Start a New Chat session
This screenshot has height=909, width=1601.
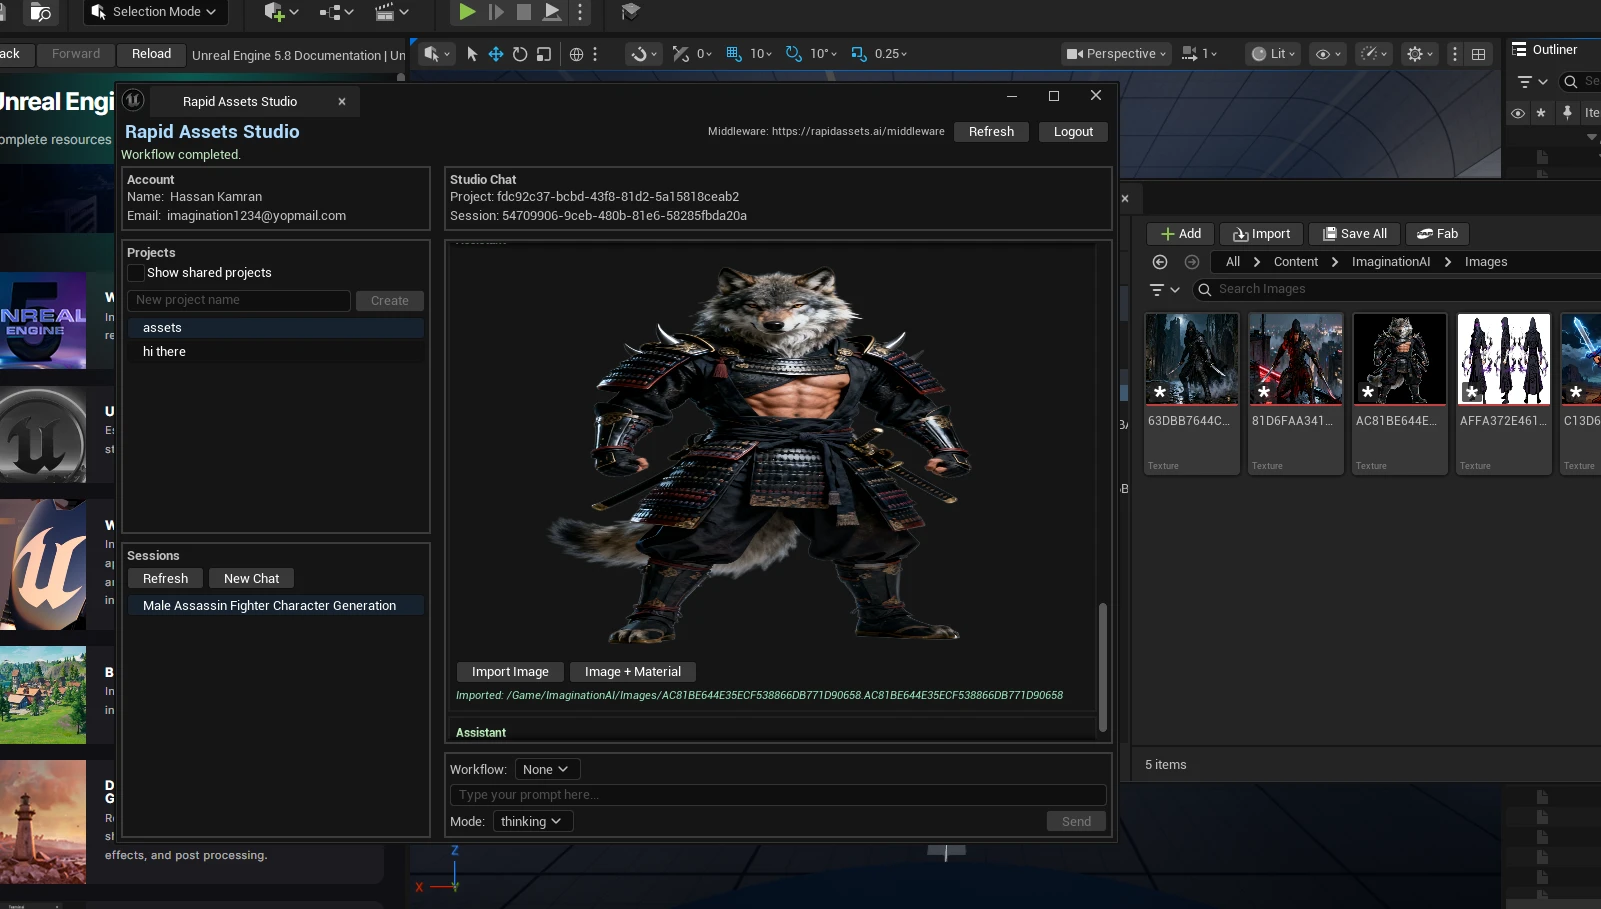251,579
